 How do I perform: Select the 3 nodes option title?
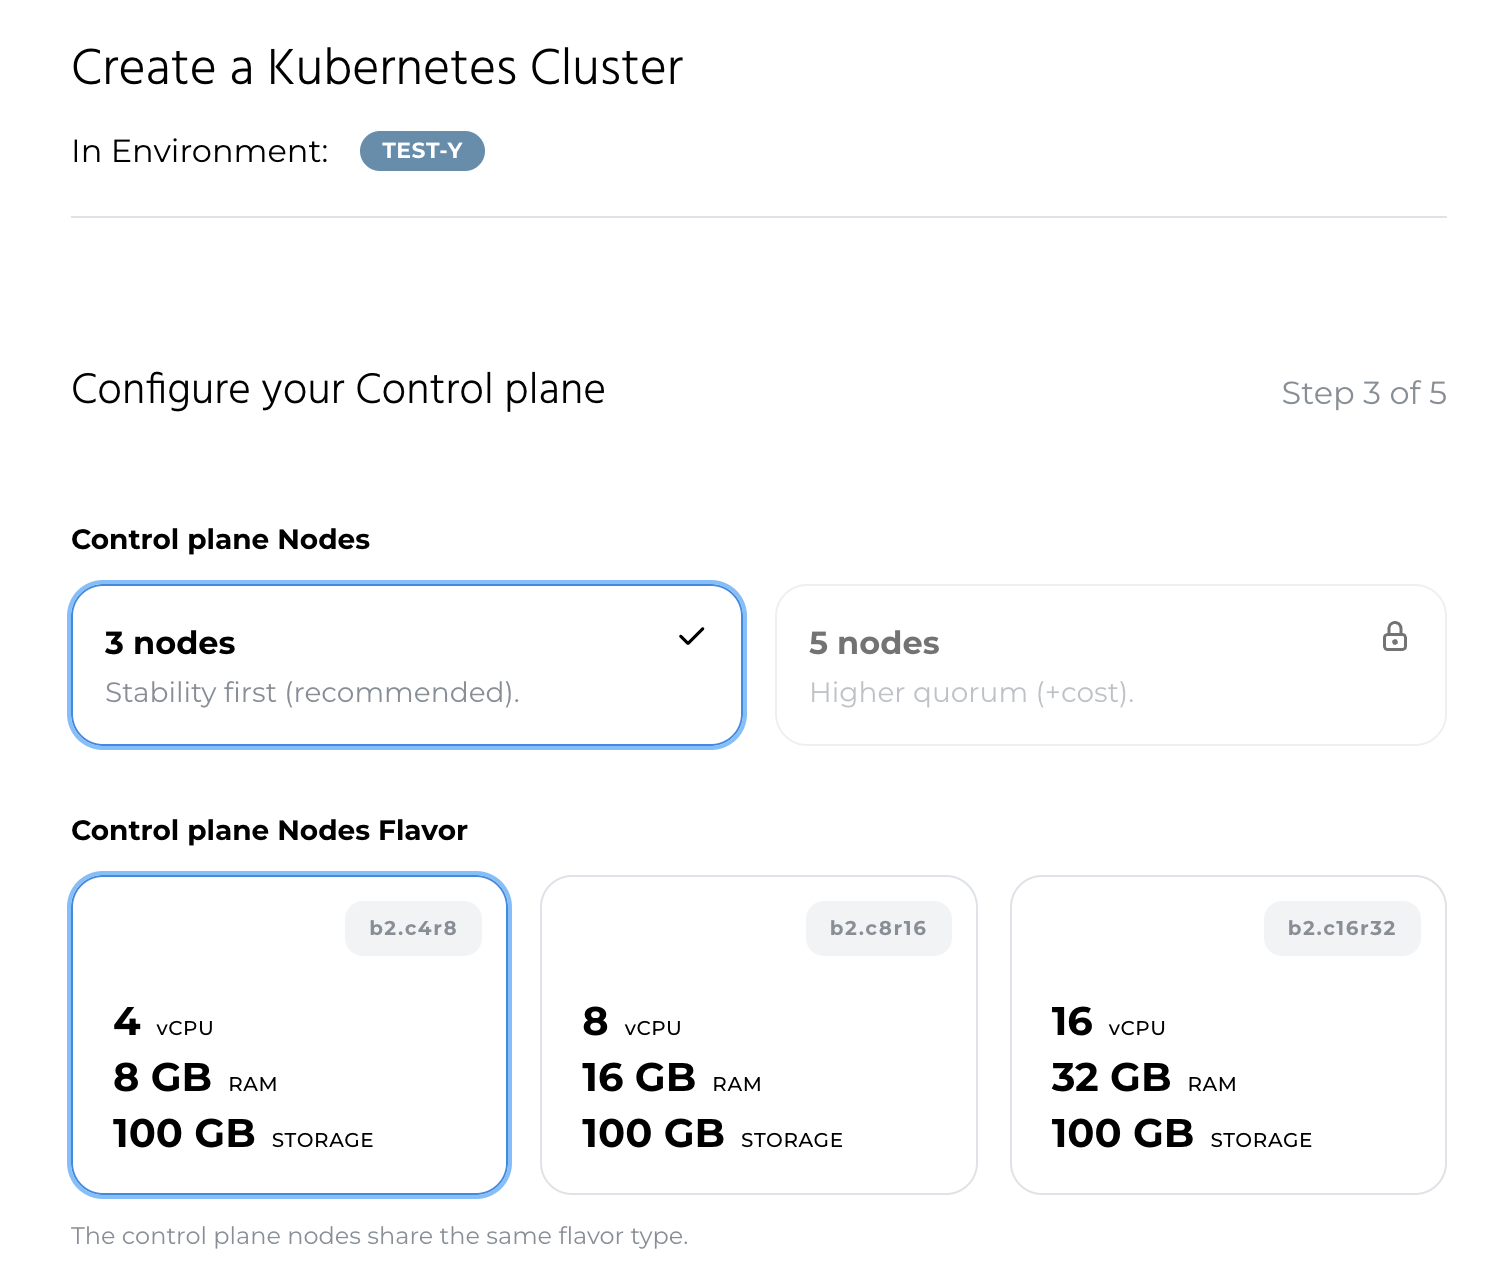[170, 643]
